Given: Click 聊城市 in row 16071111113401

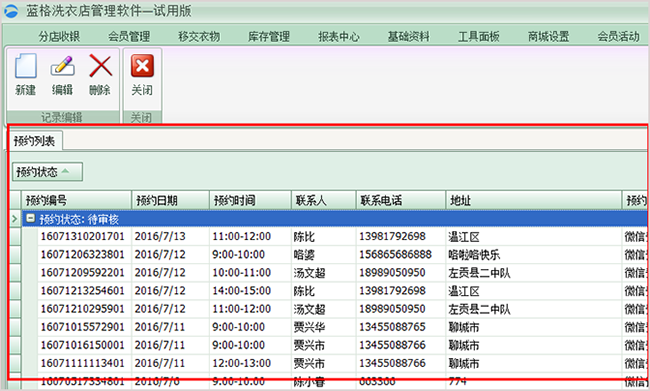Looking at the screenshot, I should click(463, 363).
